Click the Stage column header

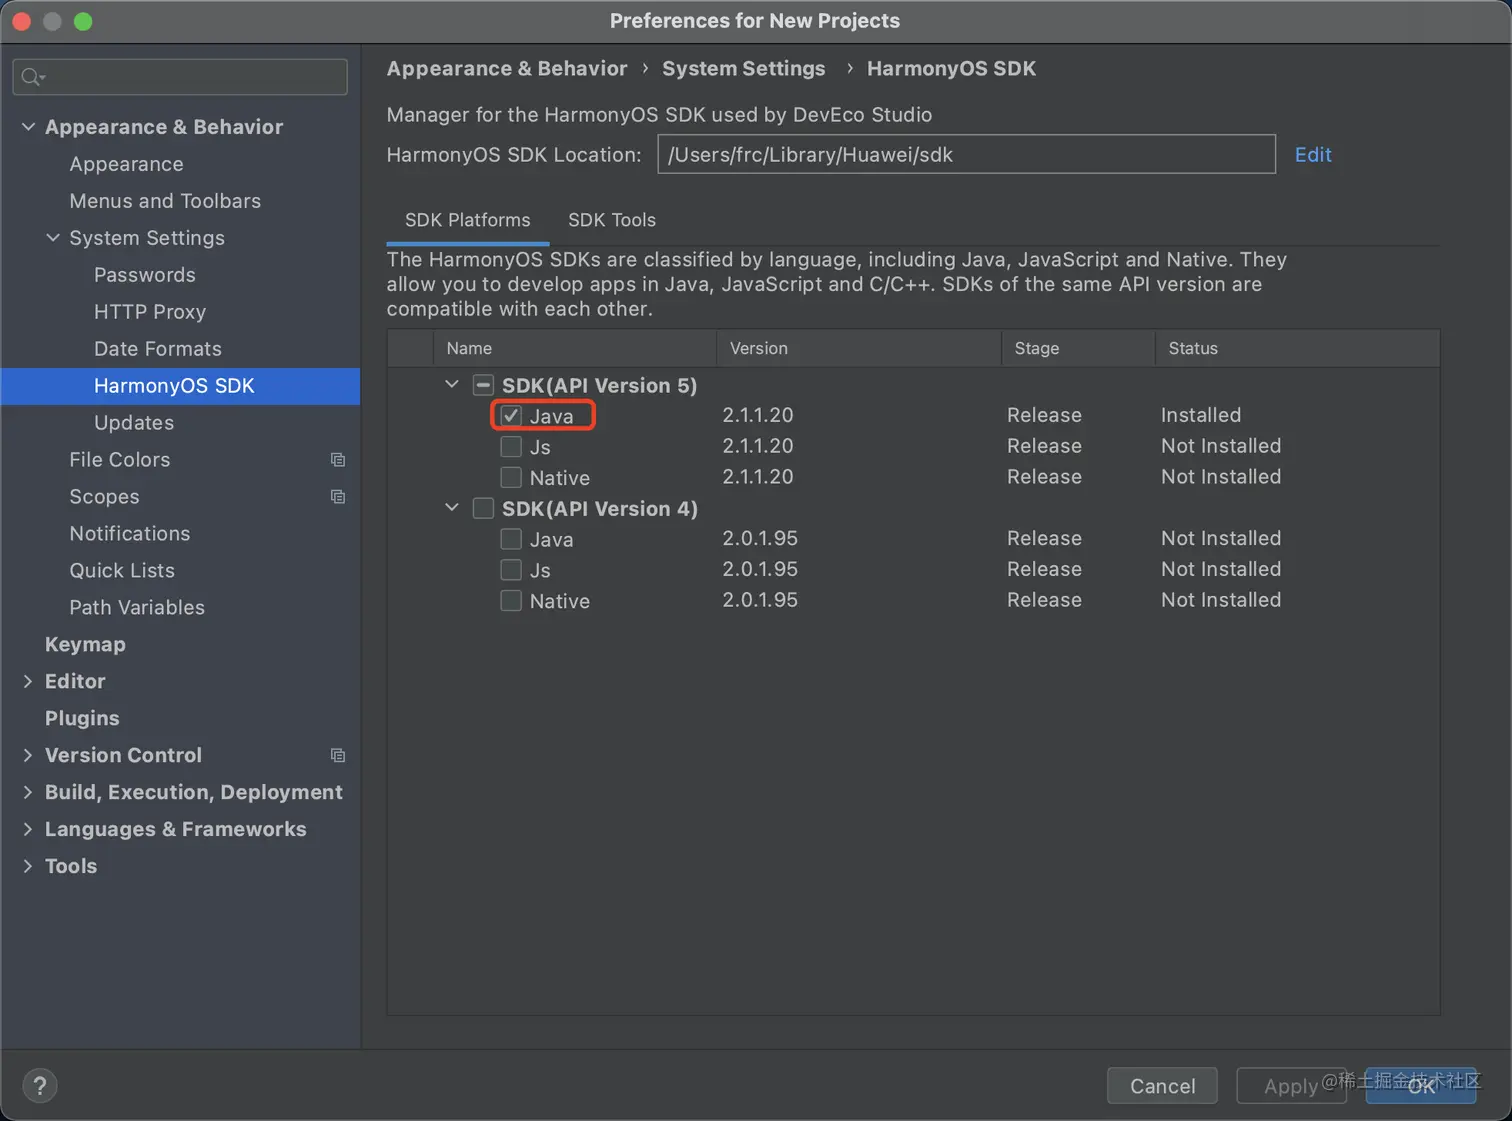coord(1078,348)
